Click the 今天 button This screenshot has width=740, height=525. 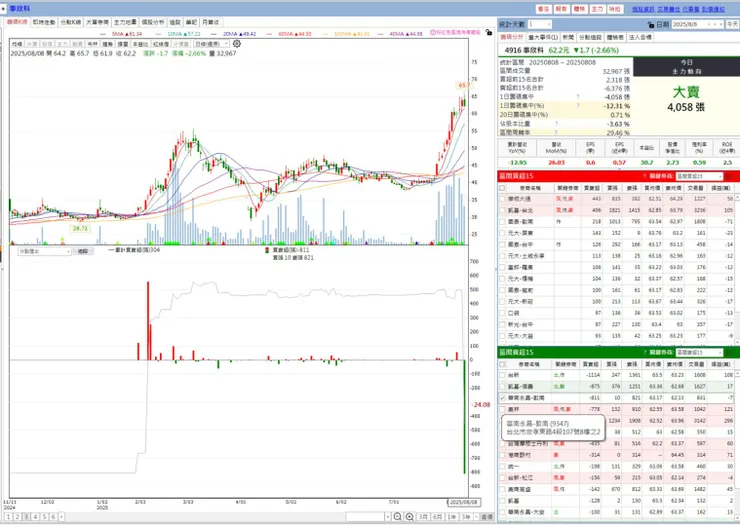pyautogui.click(x=732, y=25)
